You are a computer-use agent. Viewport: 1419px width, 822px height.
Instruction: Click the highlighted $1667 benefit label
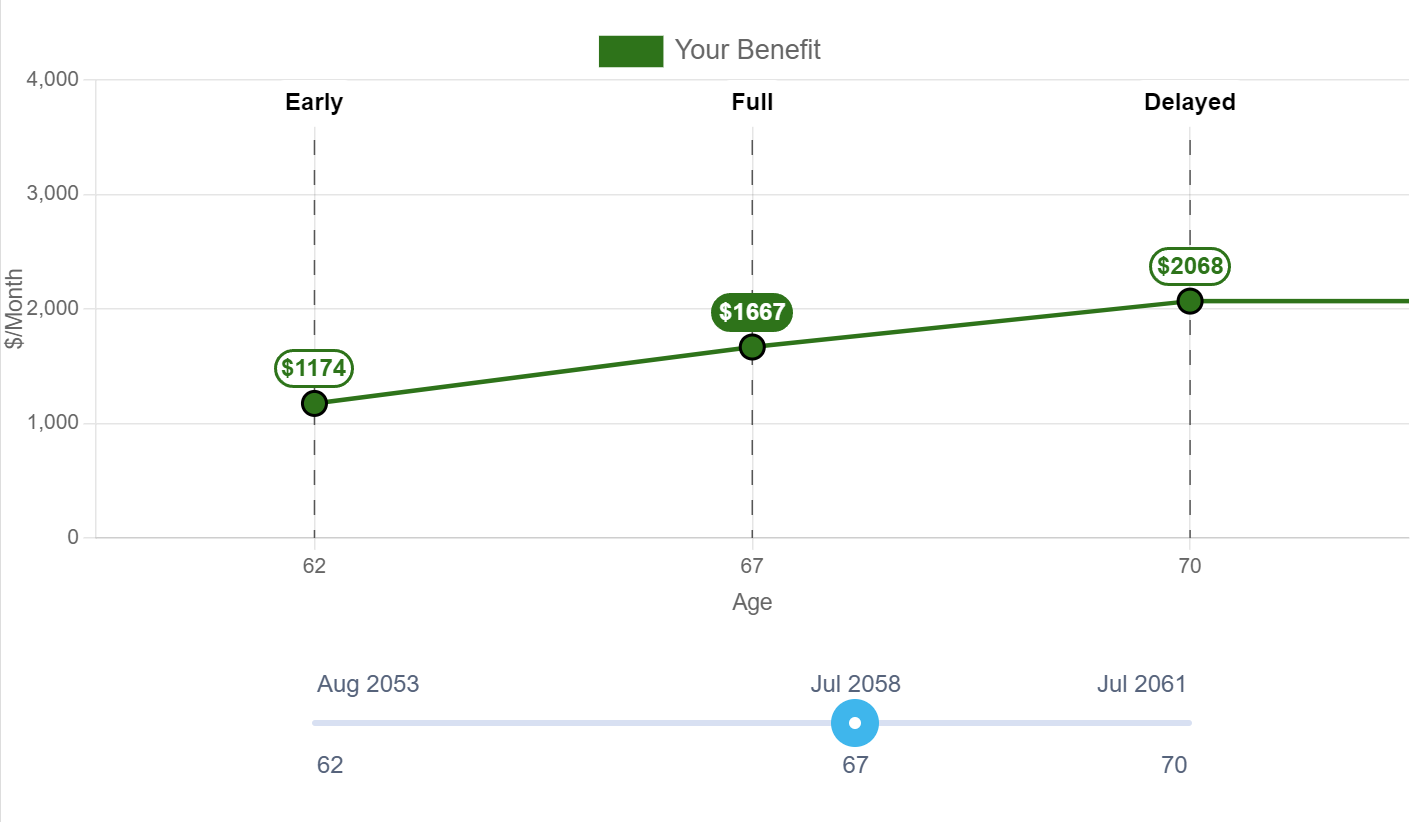tap(752, 312)
